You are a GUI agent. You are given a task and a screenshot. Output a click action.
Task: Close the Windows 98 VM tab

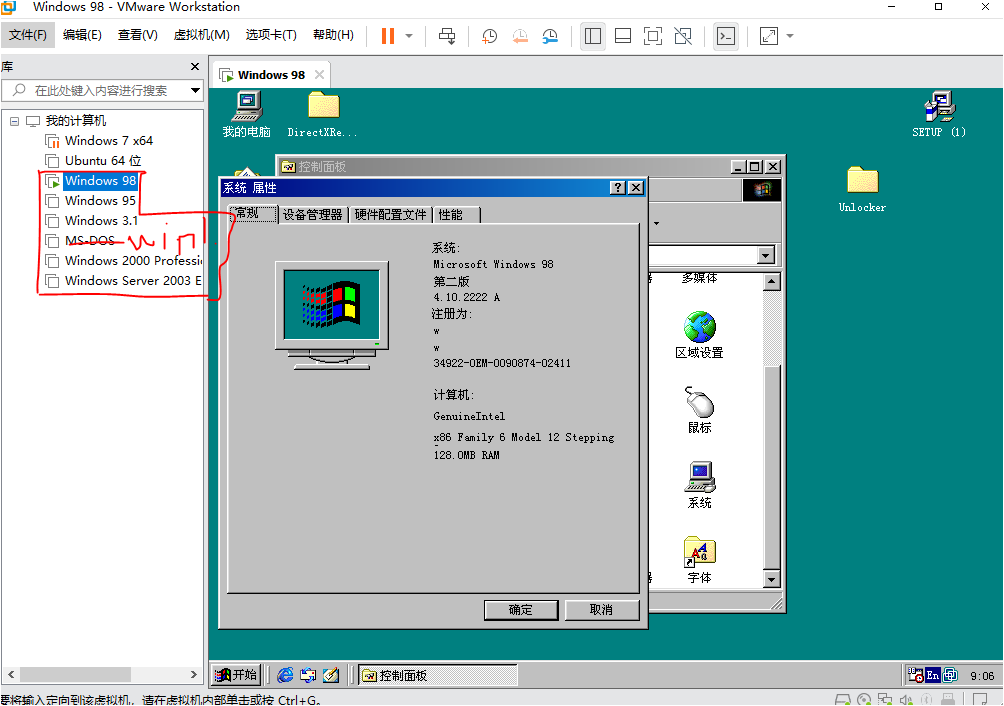(x=320, y=75)
